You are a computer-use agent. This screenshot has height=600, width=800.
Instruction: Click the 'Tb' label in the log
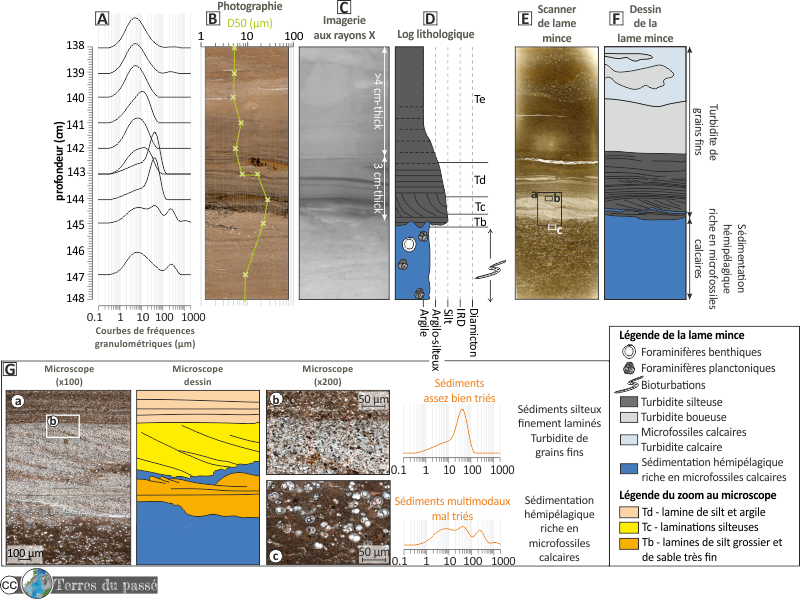click(480, 222)
